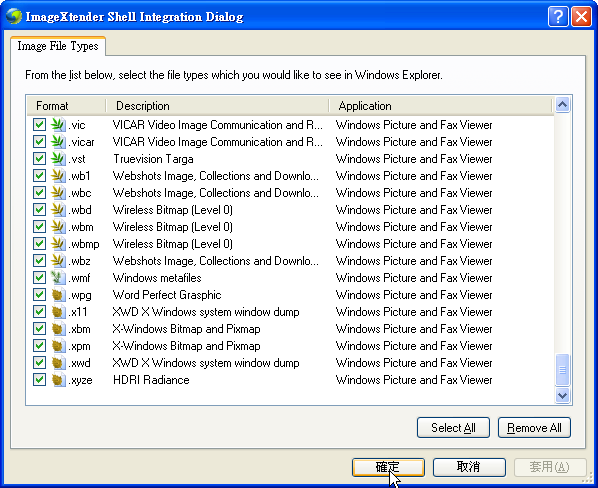Click the .vic file type icon
Screen dimensions: 598x488
58,125
